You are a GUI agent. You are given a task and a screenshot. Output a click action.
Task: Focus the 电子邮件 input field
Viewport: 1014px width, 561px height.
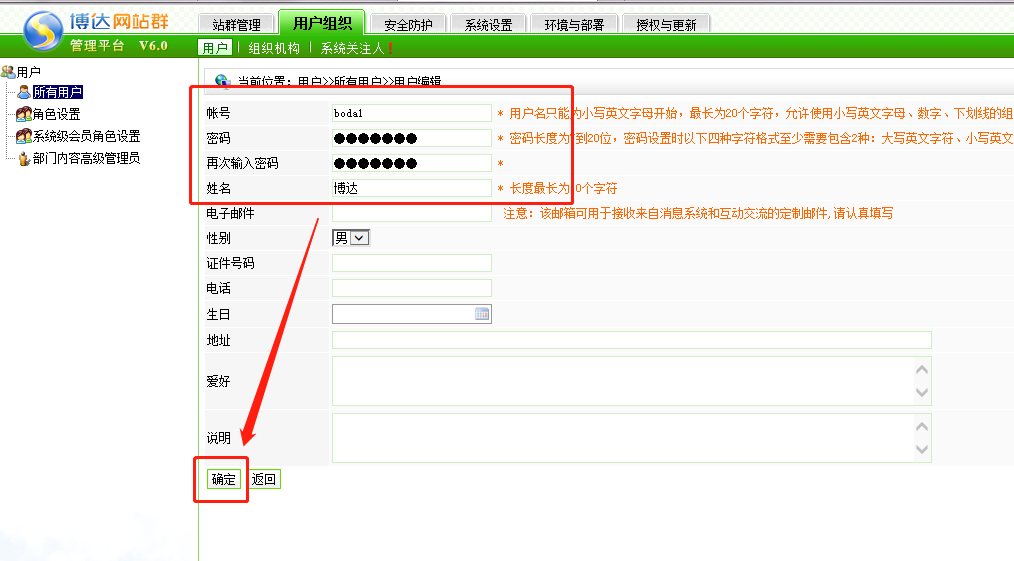tap(411, 213)
